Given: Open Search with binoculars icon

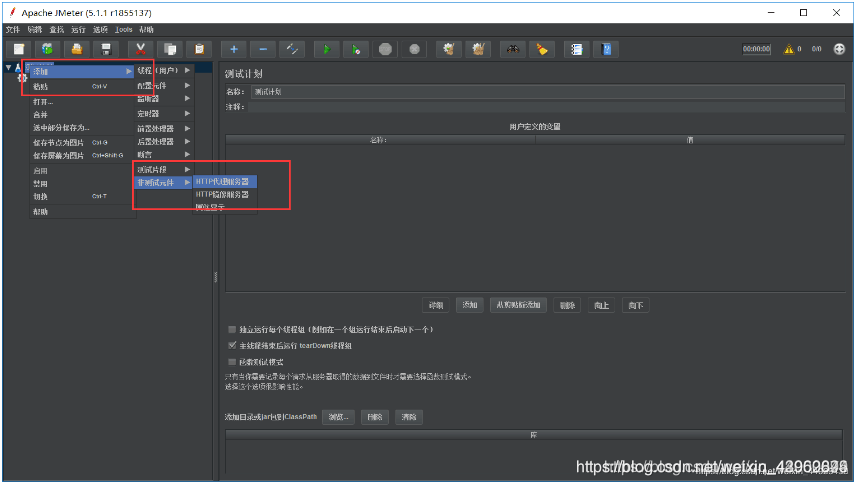Looking at the screenshot, I should pos(513,49).
